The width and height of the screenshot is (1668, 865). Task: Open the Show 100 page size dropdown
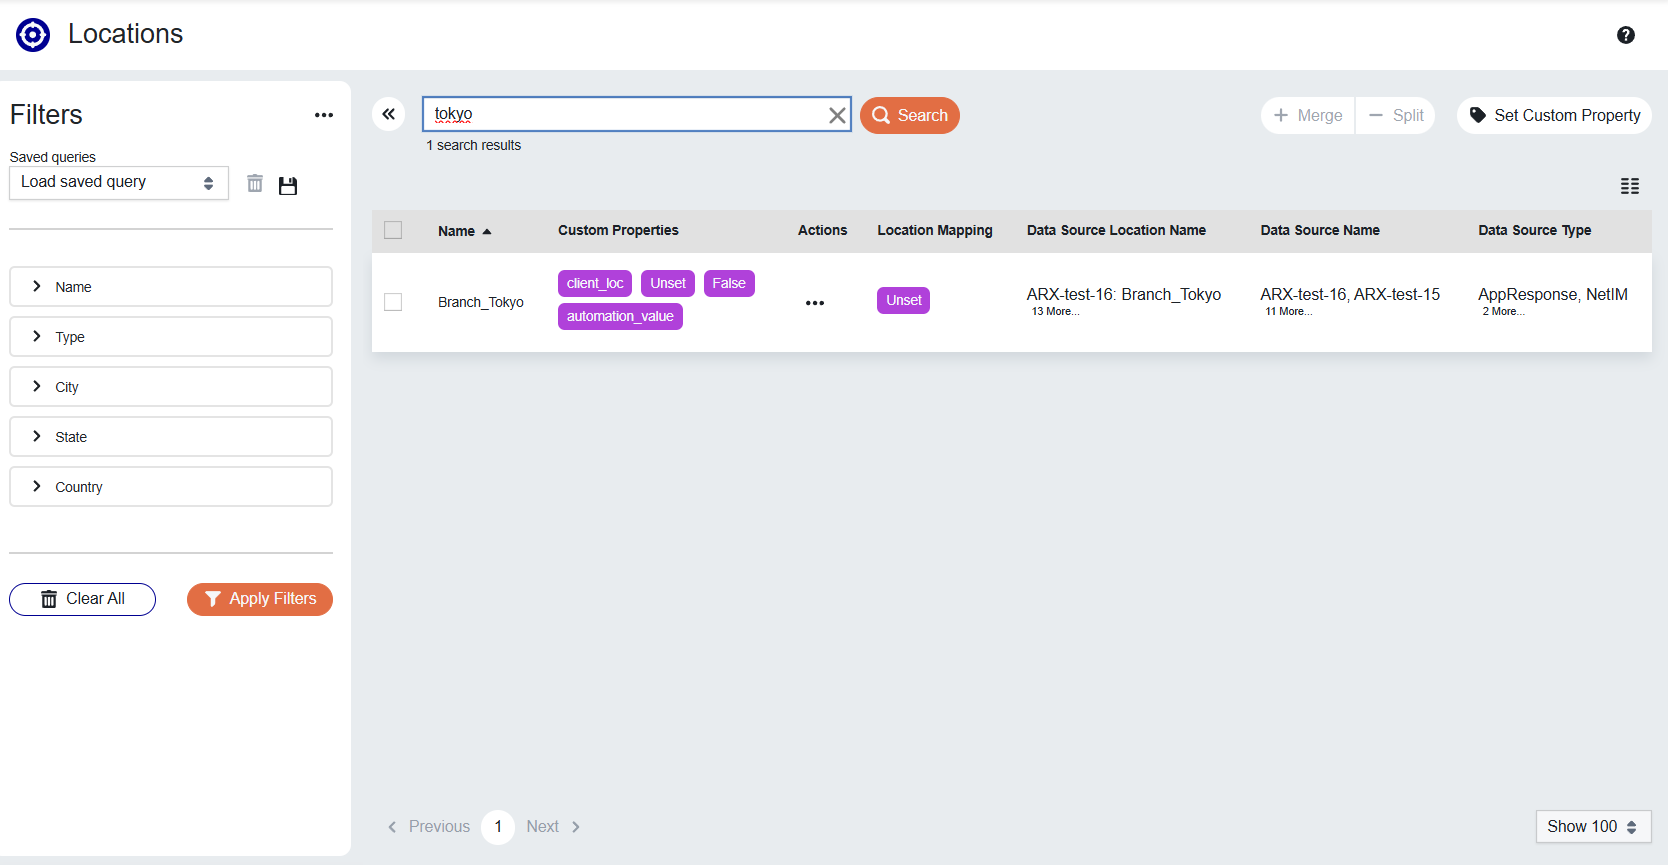pos(1592,827)
